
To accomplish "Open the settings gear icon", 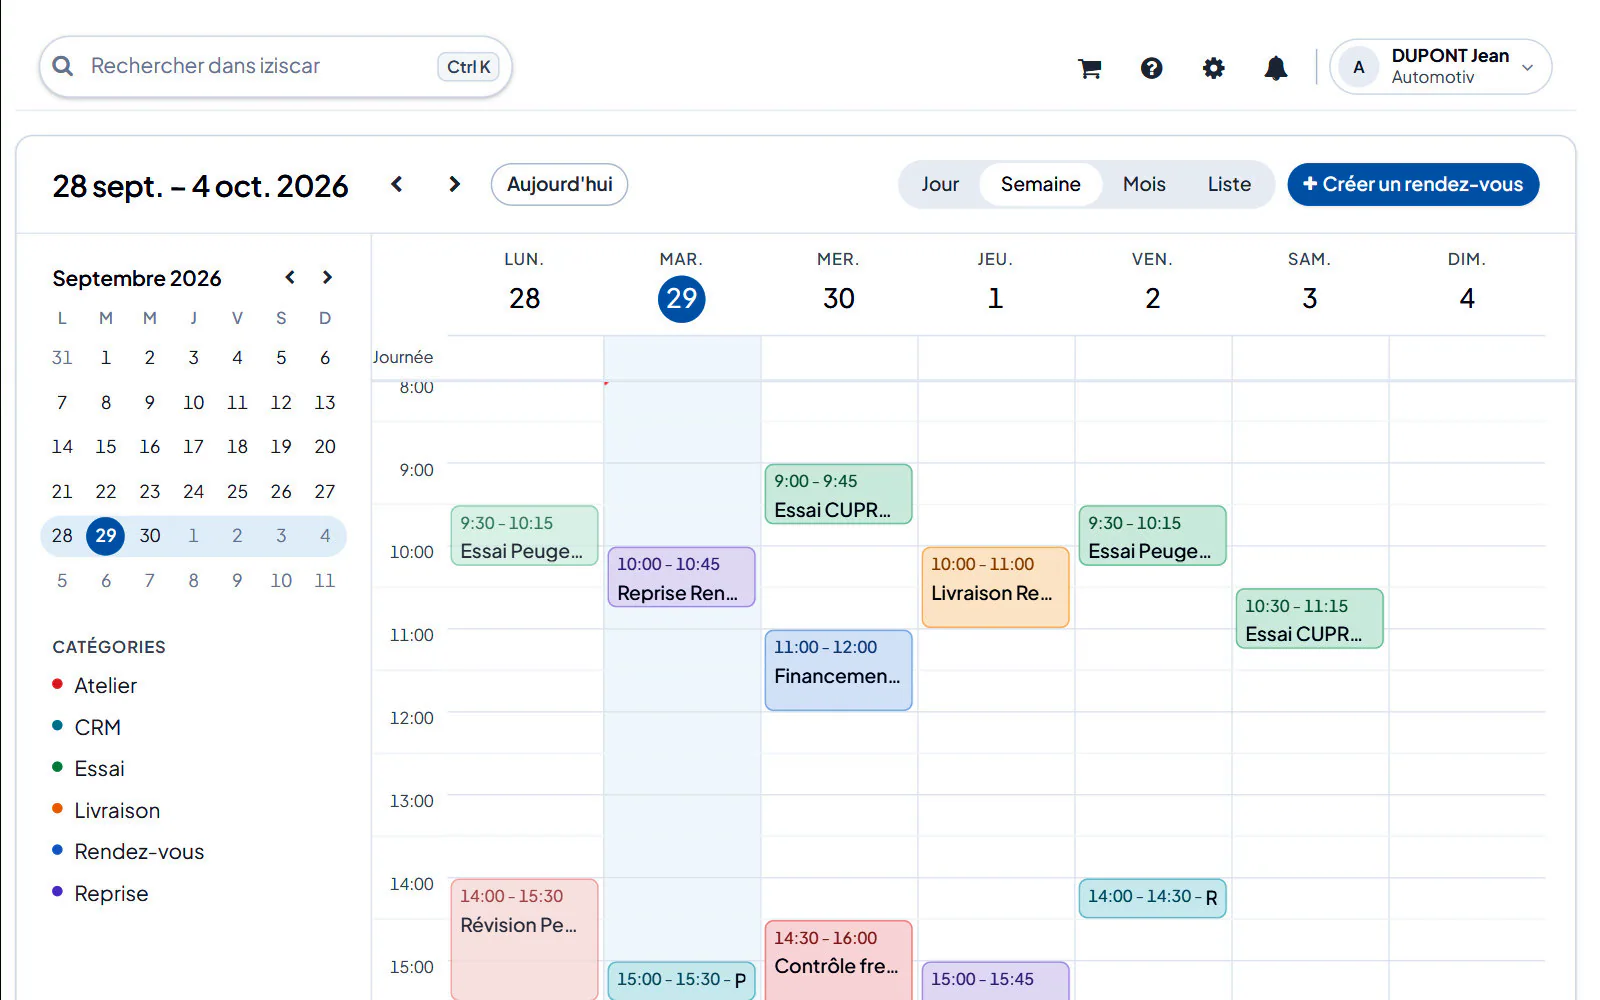I will pos(1213,68).
